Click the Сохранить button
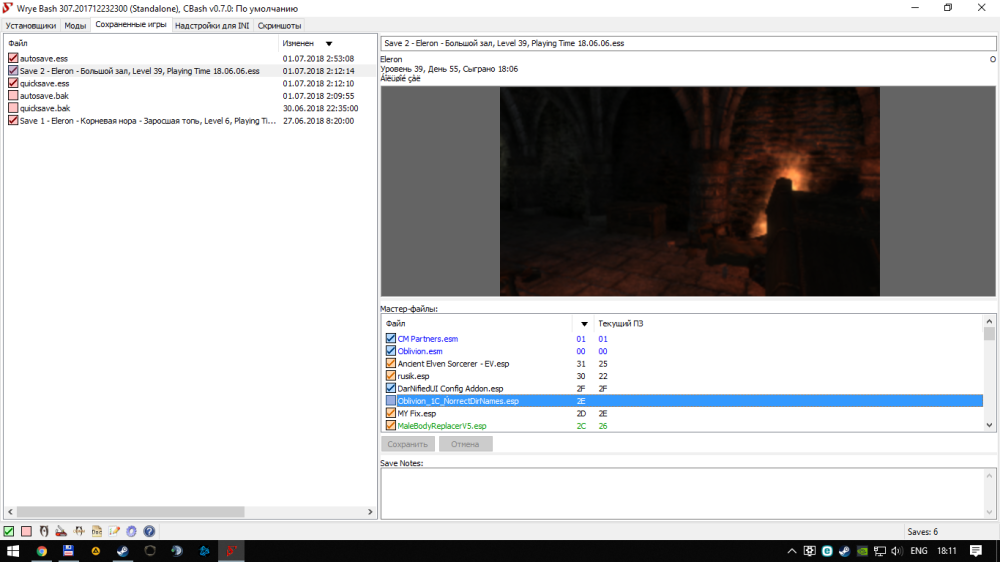This screenshot has height=562, width=1000. (408, 444)
